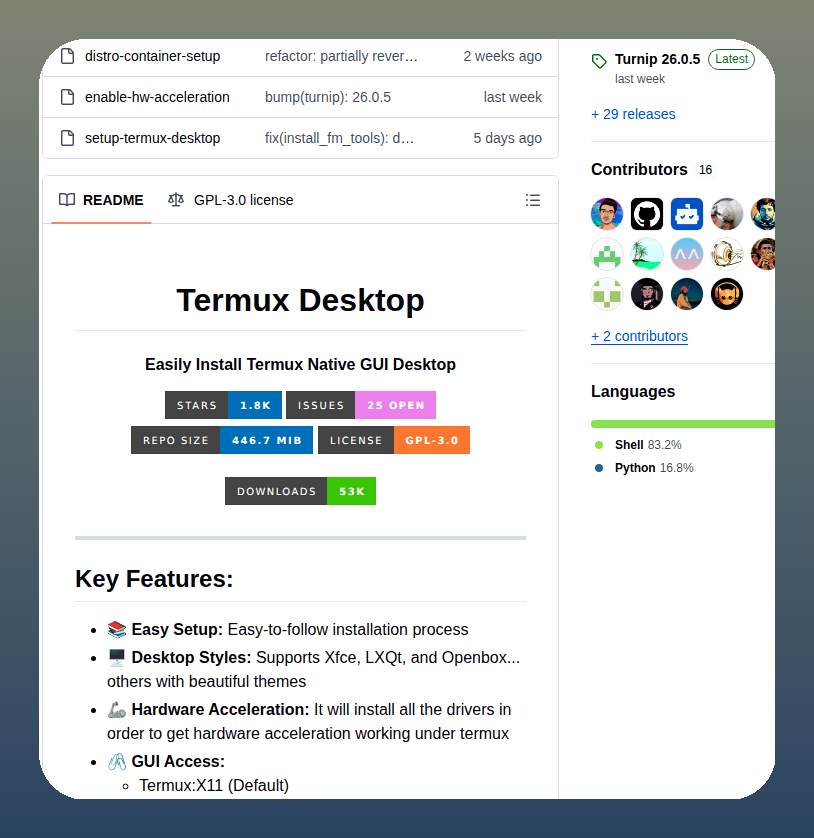Open the enable-hw-acceleration file
Image resolution: width=814 pixels, height=838 pixels.
click(157, 97)
